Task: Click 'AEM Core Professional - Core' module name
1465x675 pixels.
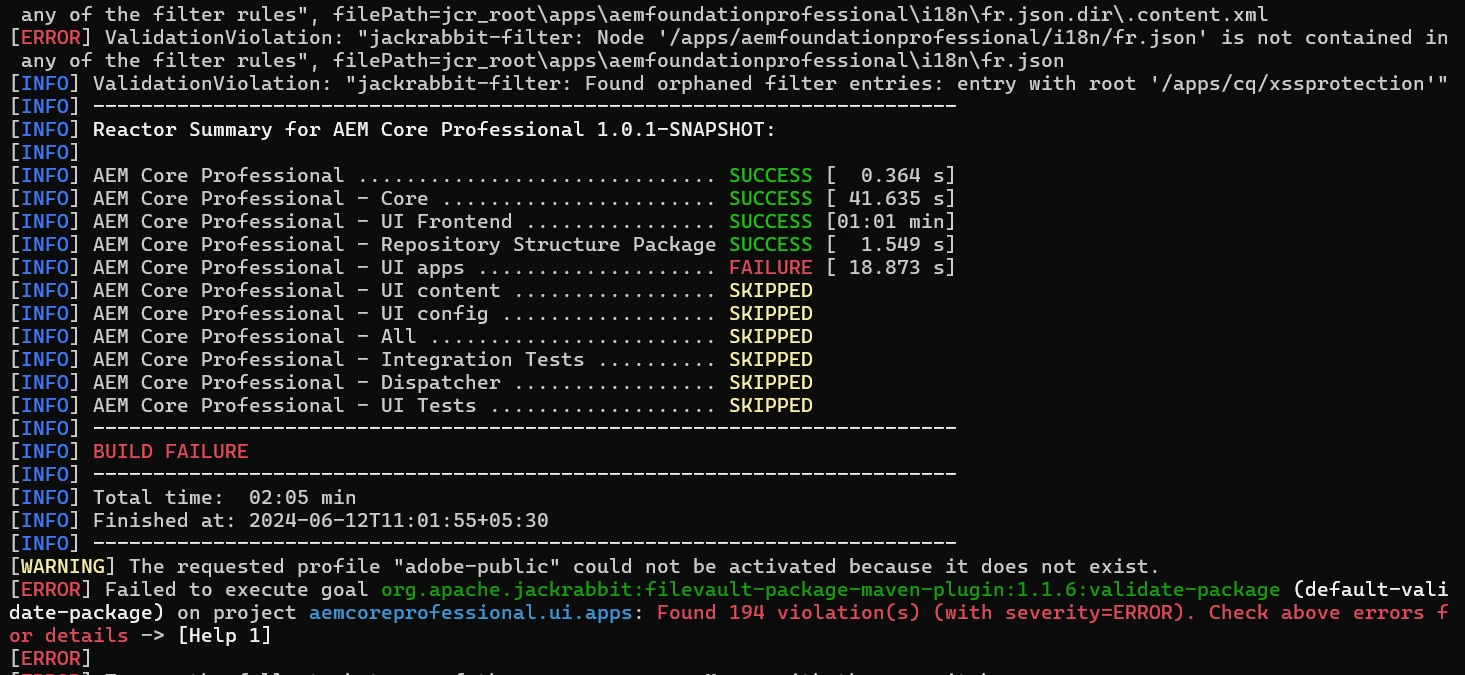Action: click(260, 199)
